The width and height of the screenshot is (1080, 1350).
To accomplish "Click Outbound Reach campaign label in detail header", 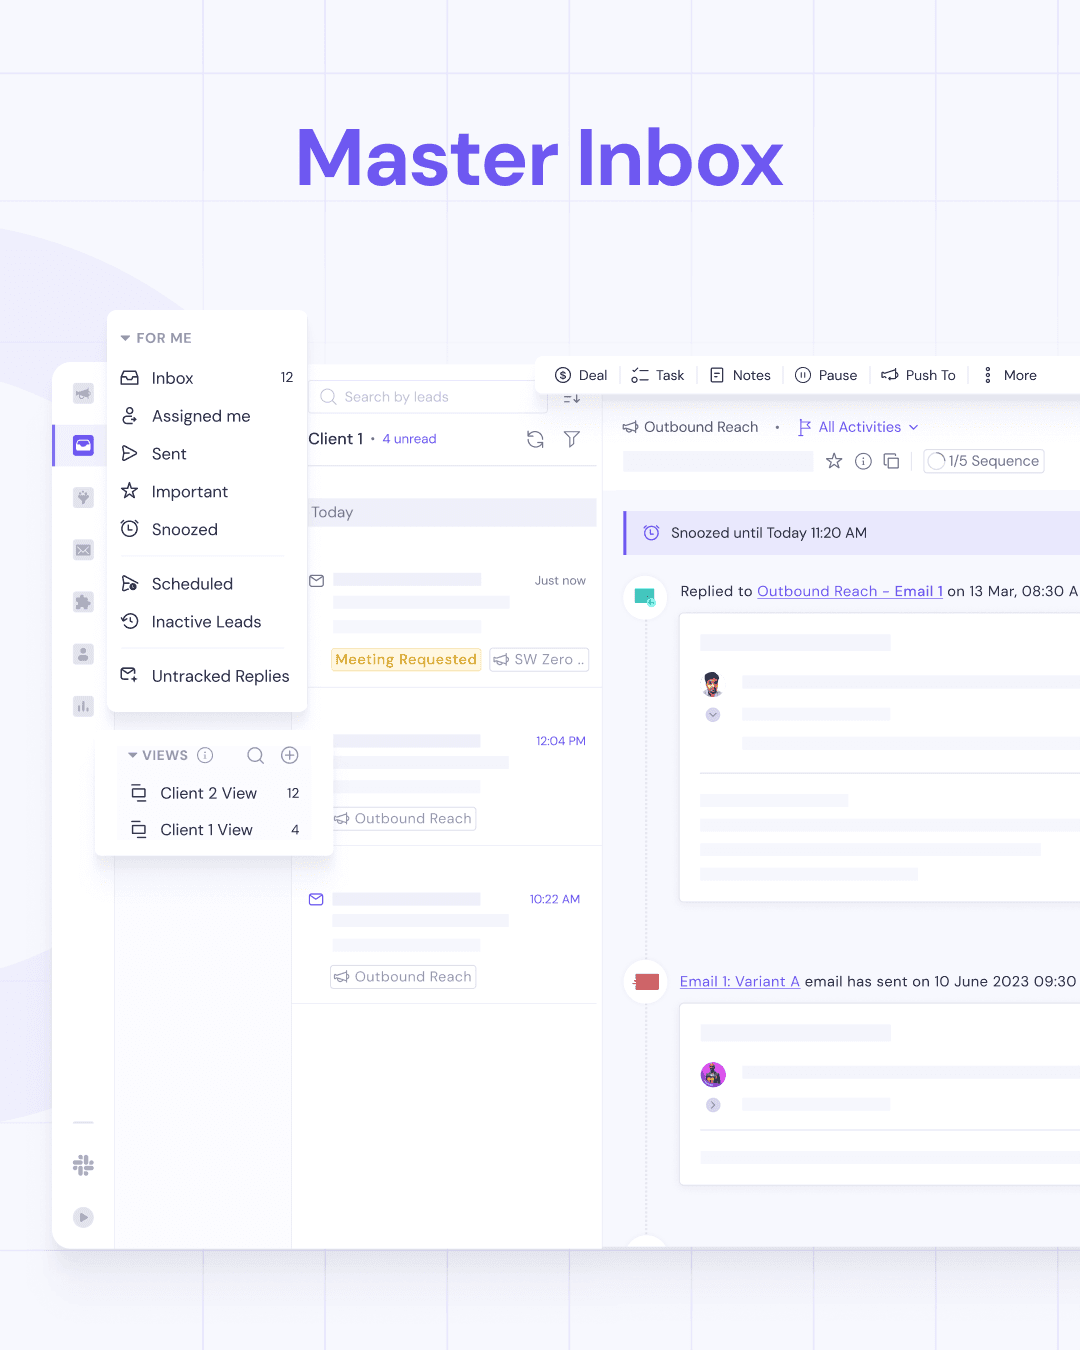I will (690, 427).
